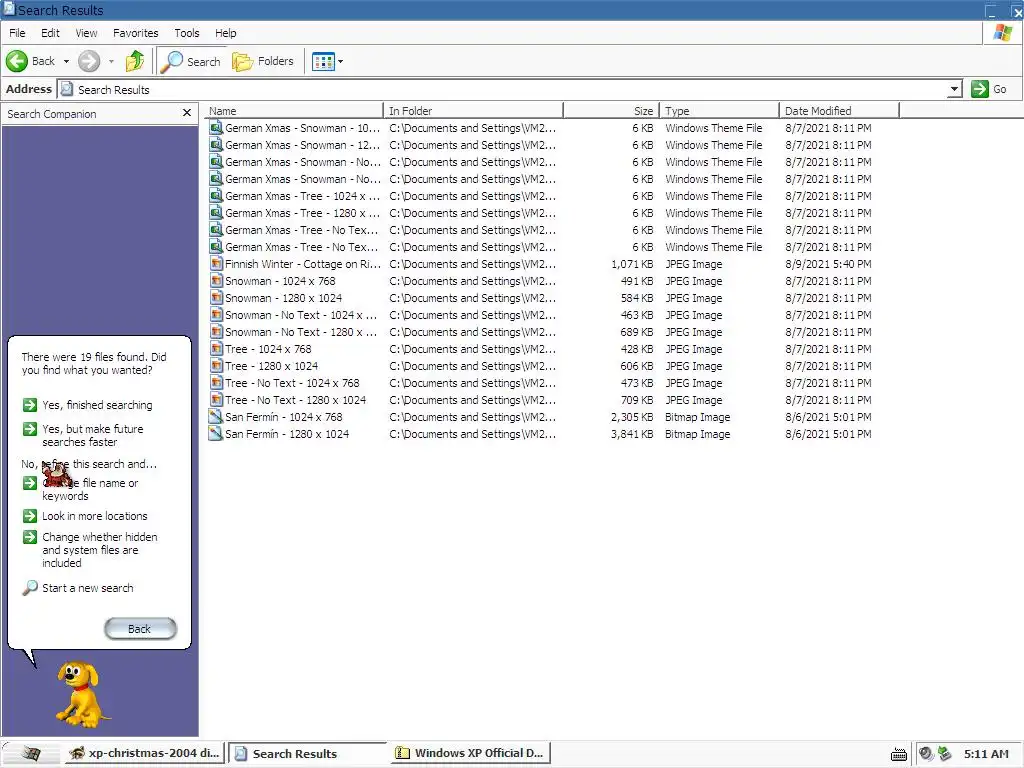Select theme file icon for German Xmas Snowman 10
This screenshot has height=768, width=1024.
tap(216, 128)
